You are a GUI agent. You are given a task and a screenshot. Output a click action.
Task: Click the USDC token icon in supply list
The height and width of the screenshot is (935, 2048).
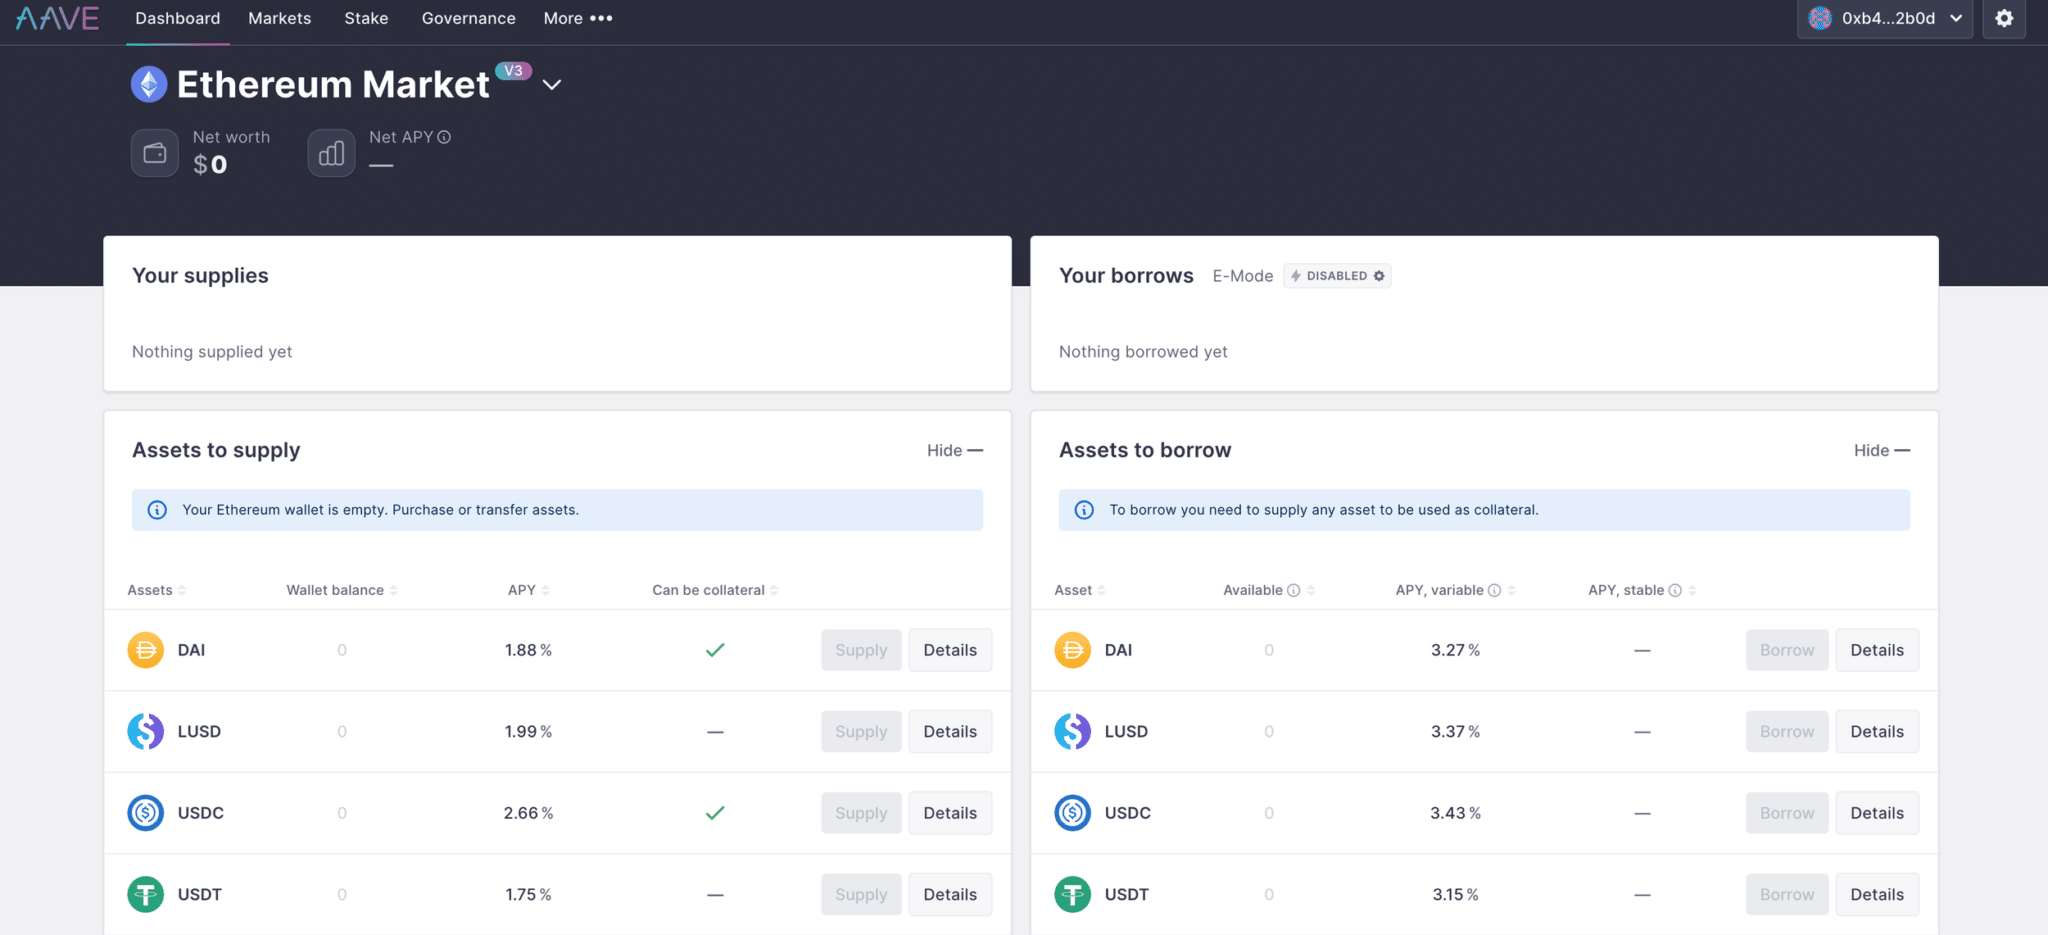[145, 812]
